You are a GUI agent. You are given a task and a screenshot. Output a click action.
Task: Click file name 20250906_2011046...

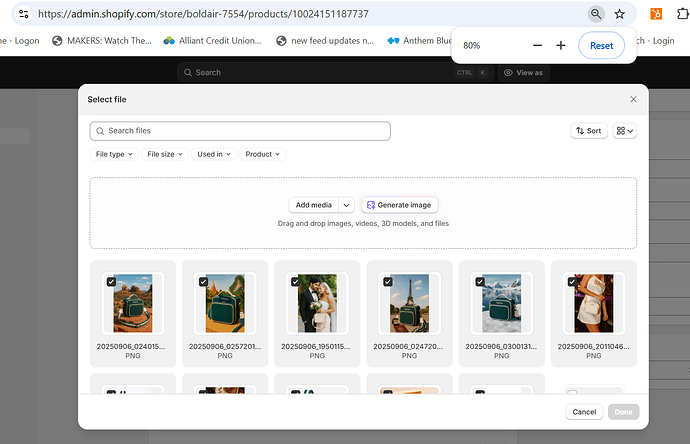(x=594, y=347)
